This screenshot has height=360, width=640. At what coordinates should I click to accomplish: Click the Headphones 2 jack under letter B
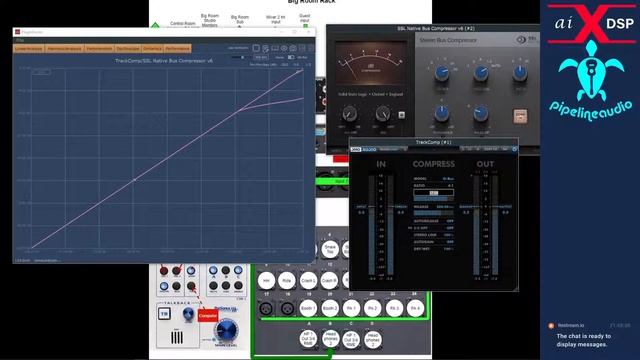[330, 339]
